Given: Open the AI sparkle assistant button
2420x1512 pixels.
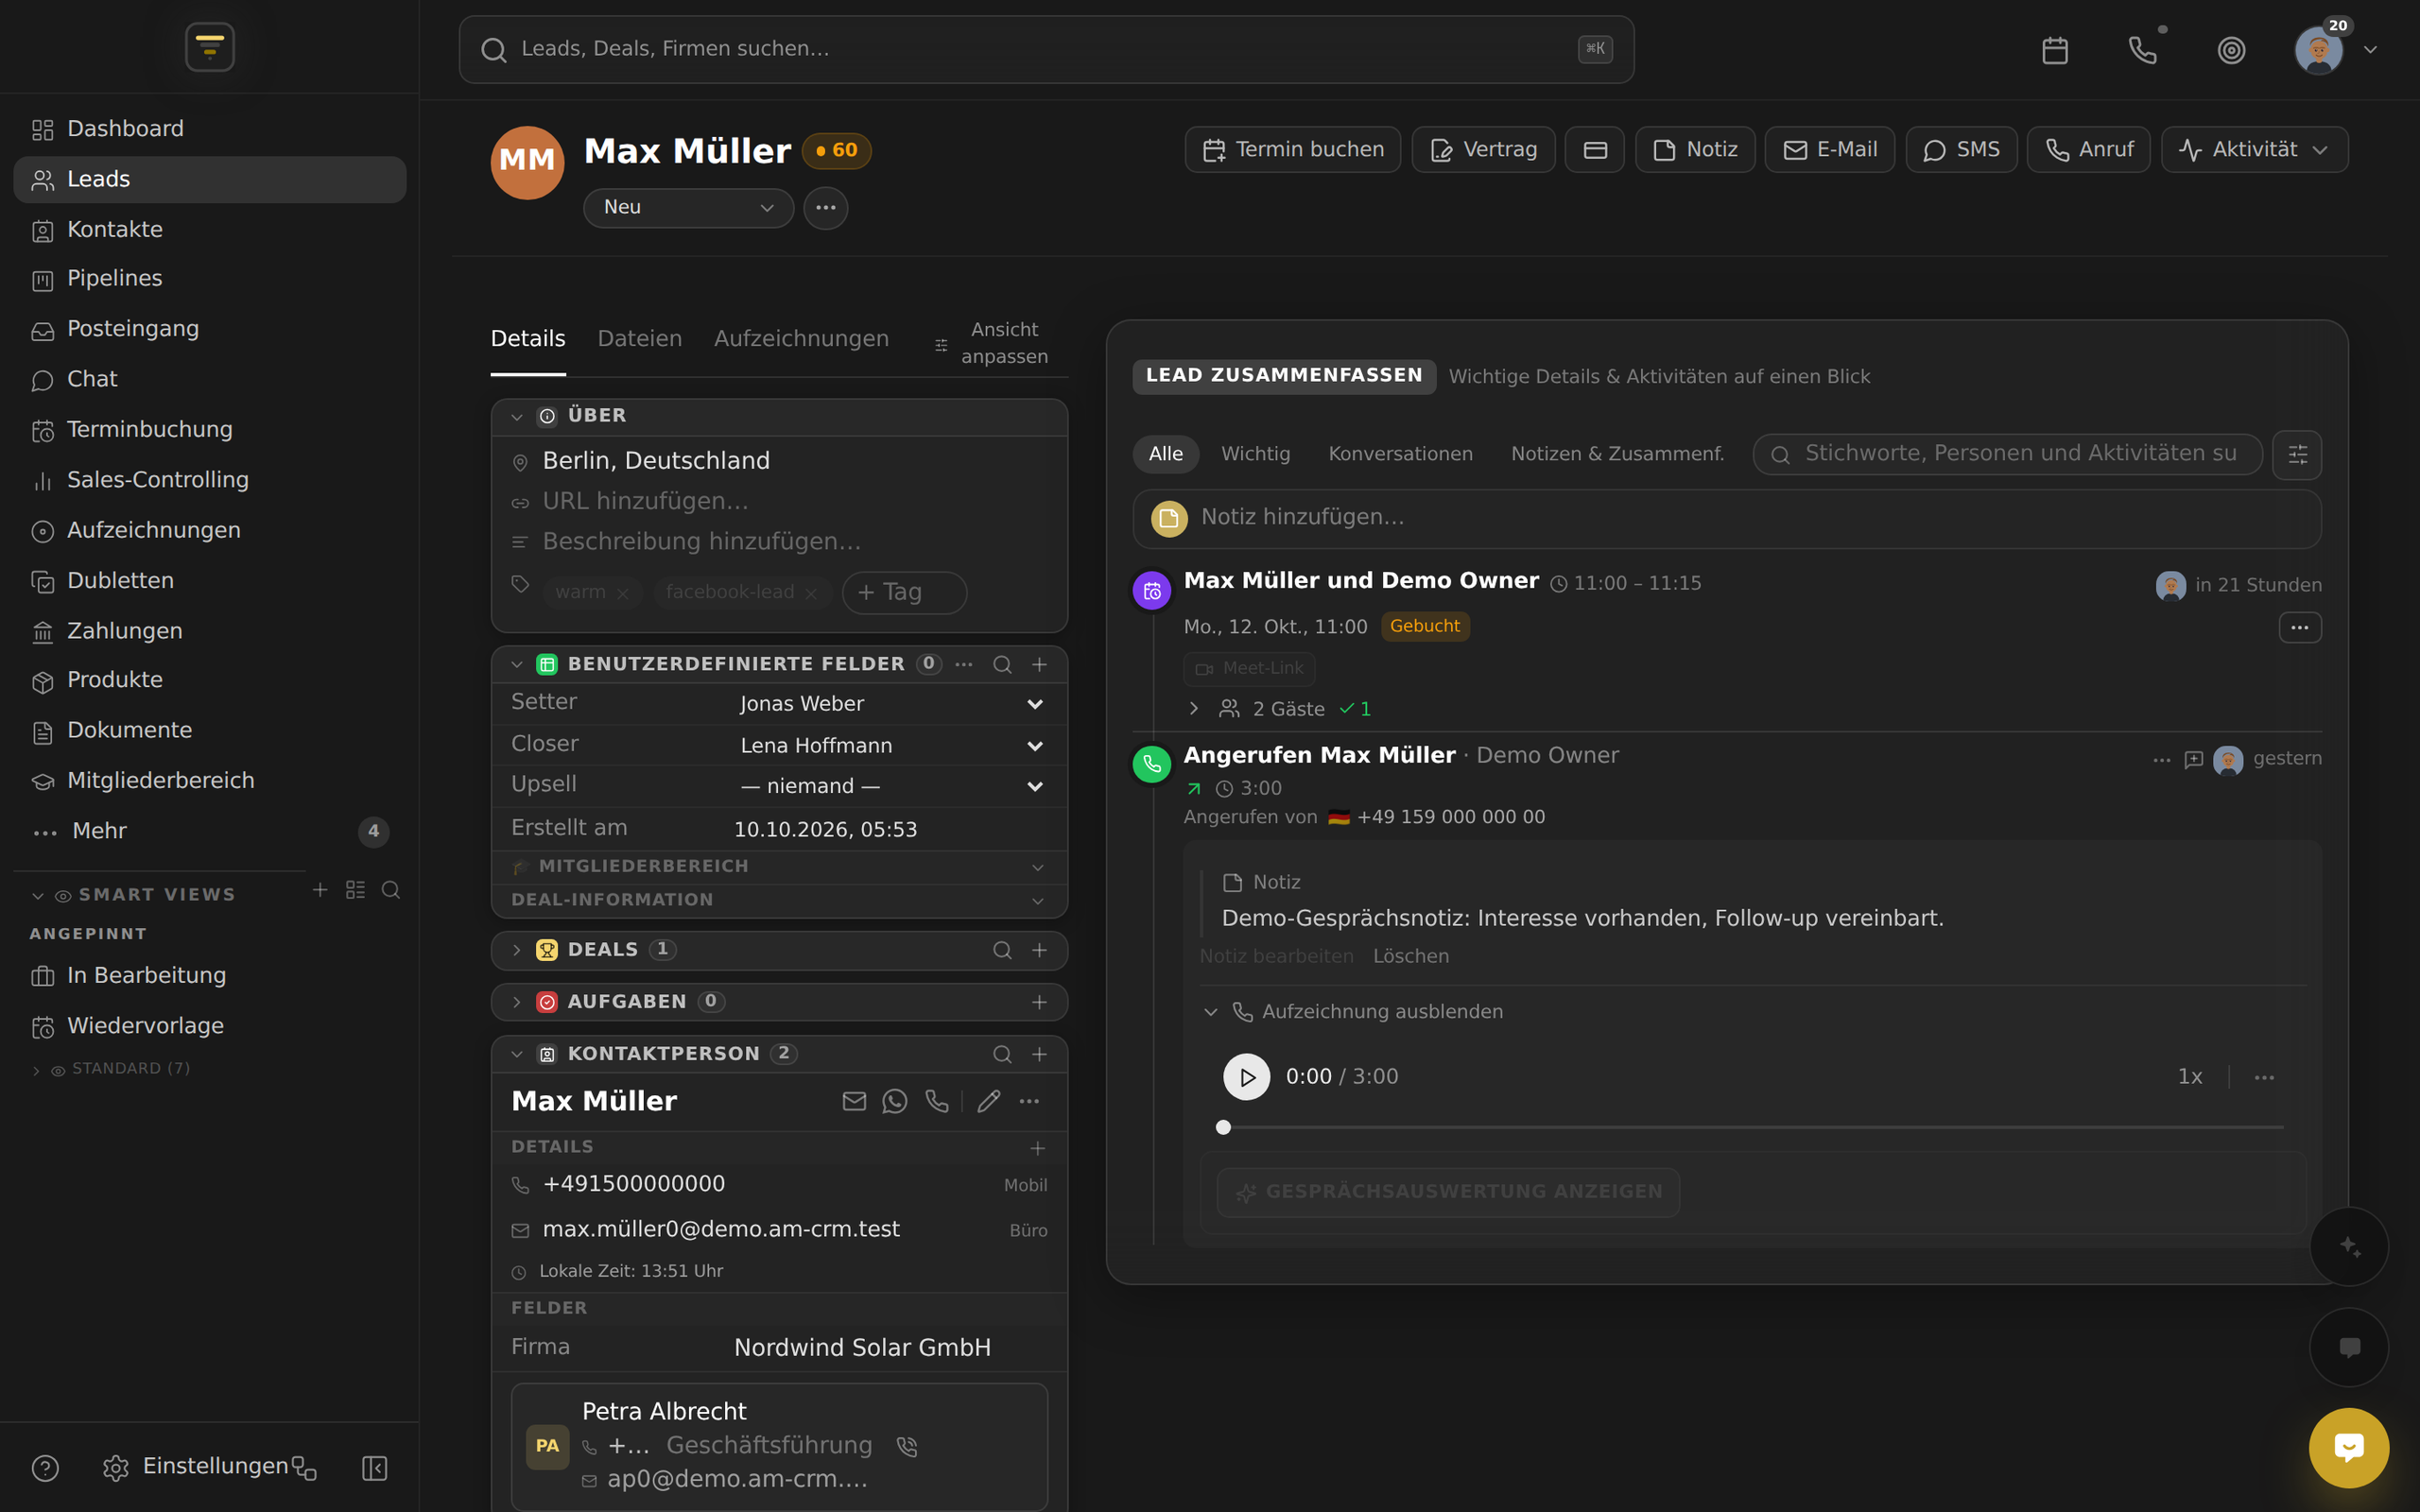Looking at the screenshot, I should [2349, 1247].
